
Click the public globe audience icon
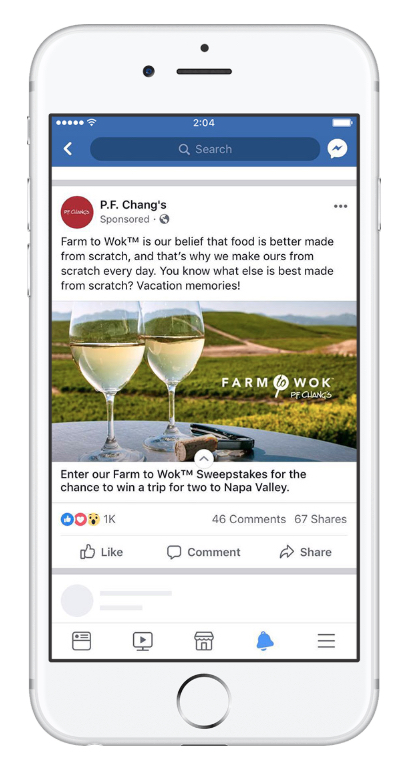(x=165, y=219)
